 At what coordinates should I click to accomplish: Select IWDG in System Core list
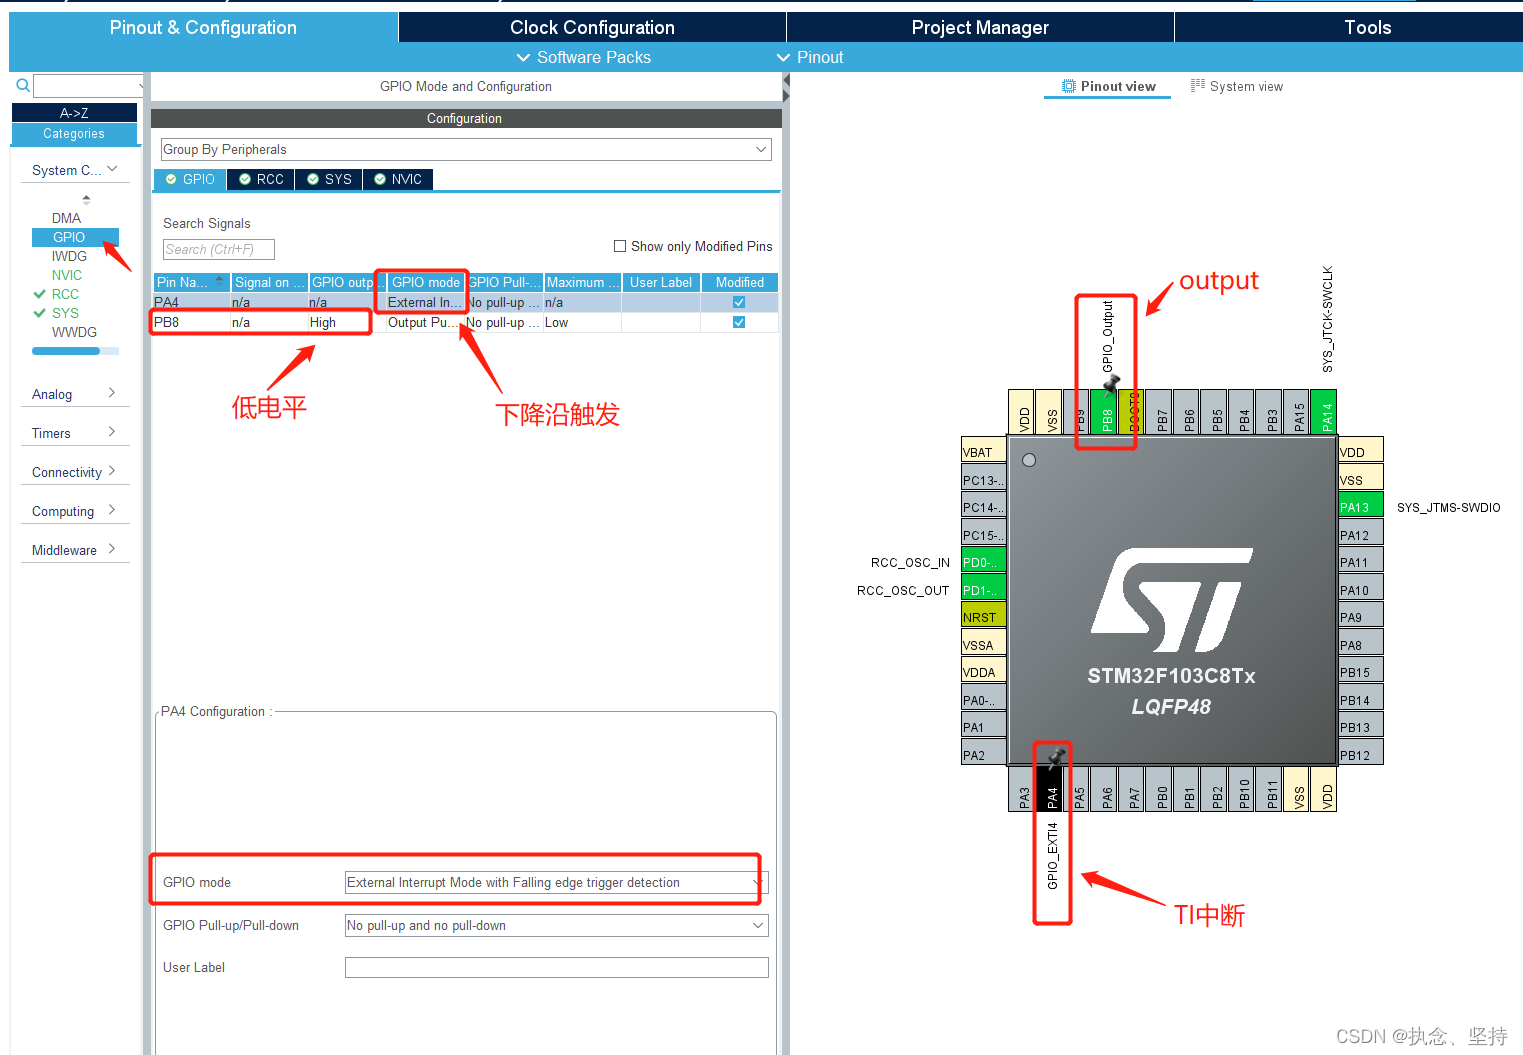pyautogui.click(x=70, y=256)
